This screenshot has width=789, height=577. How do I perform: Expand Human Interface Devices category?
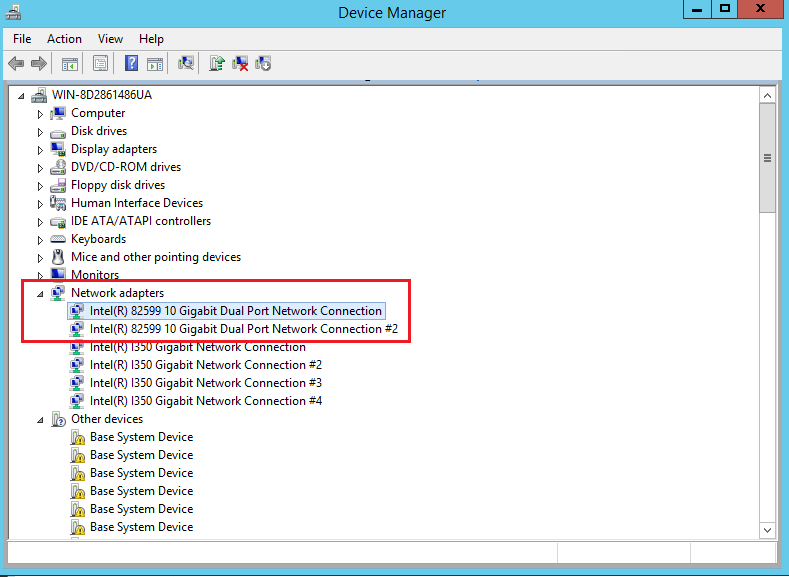coord(40,204)
